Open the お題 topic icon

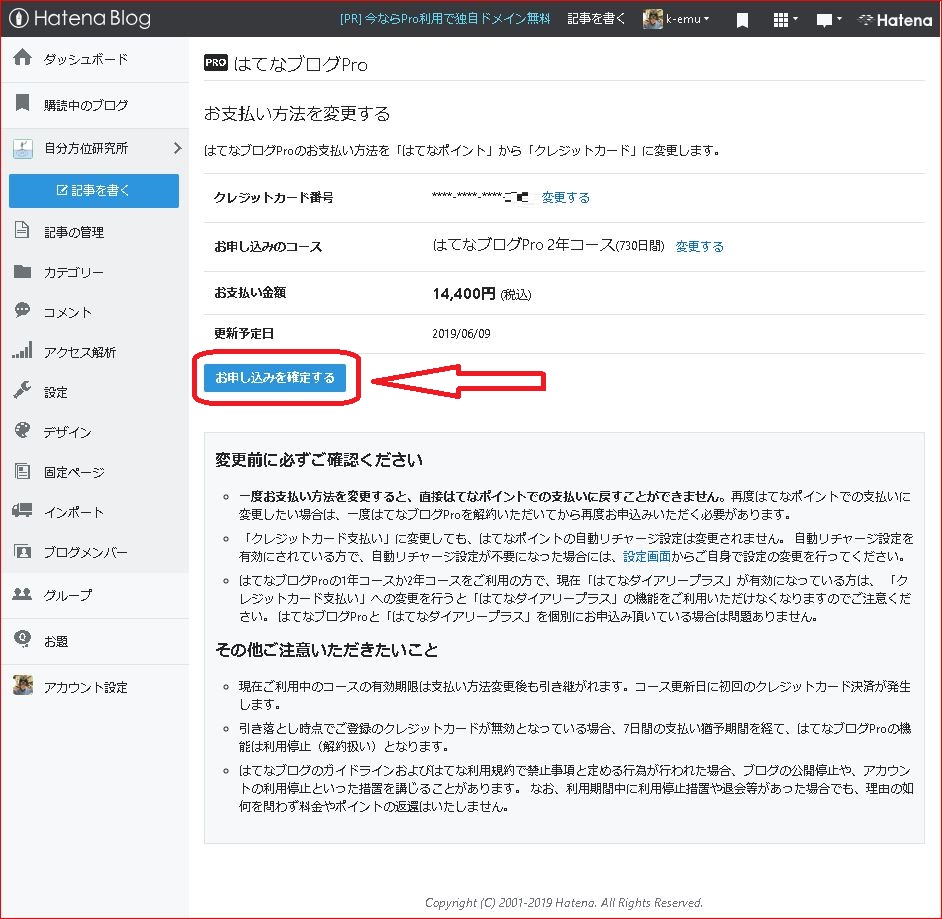point(22,638)
